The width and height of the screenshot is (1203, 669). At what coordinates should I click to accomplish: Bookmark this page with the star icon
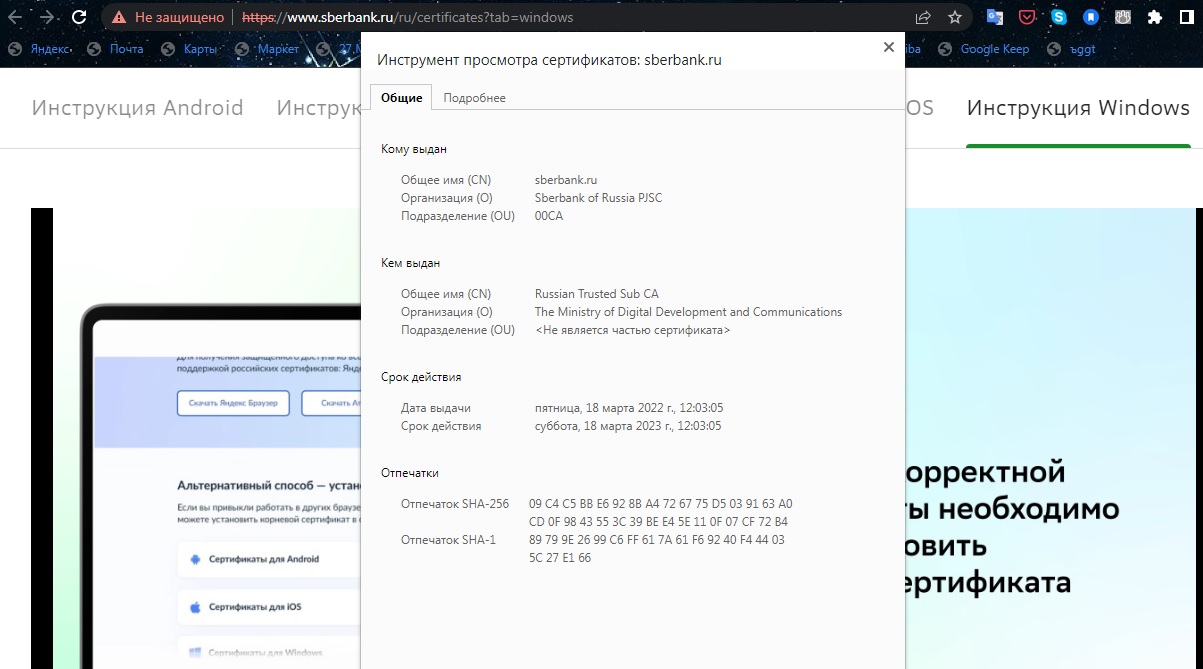(954, 17)
